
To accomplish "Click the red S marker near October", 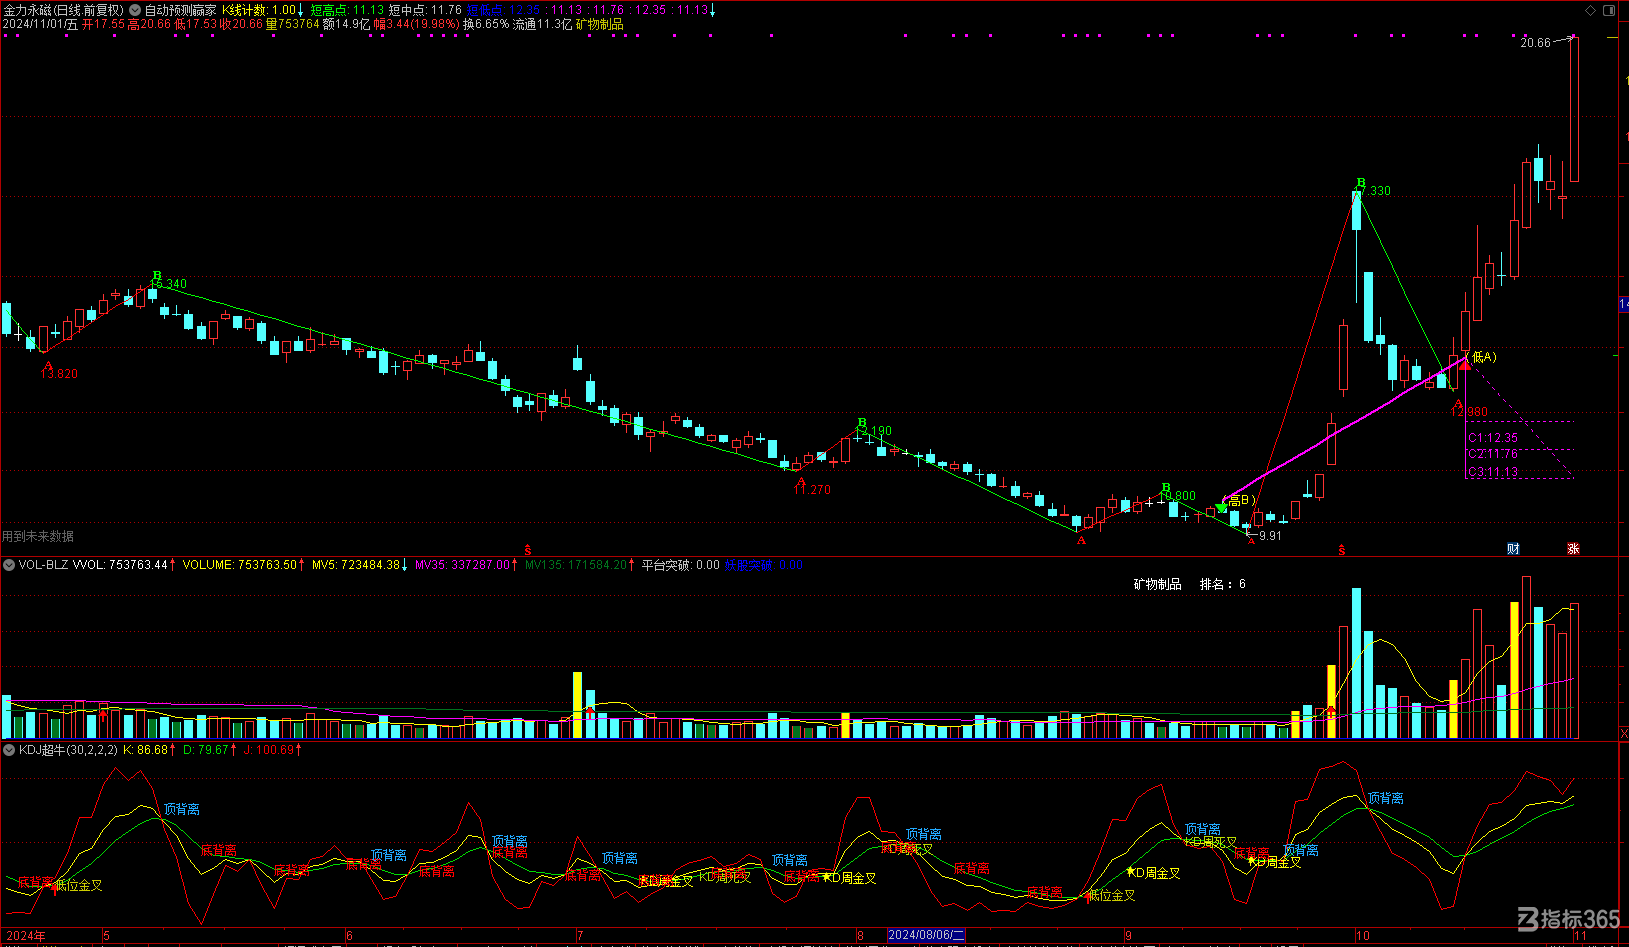I will (x=1342, y=550).
